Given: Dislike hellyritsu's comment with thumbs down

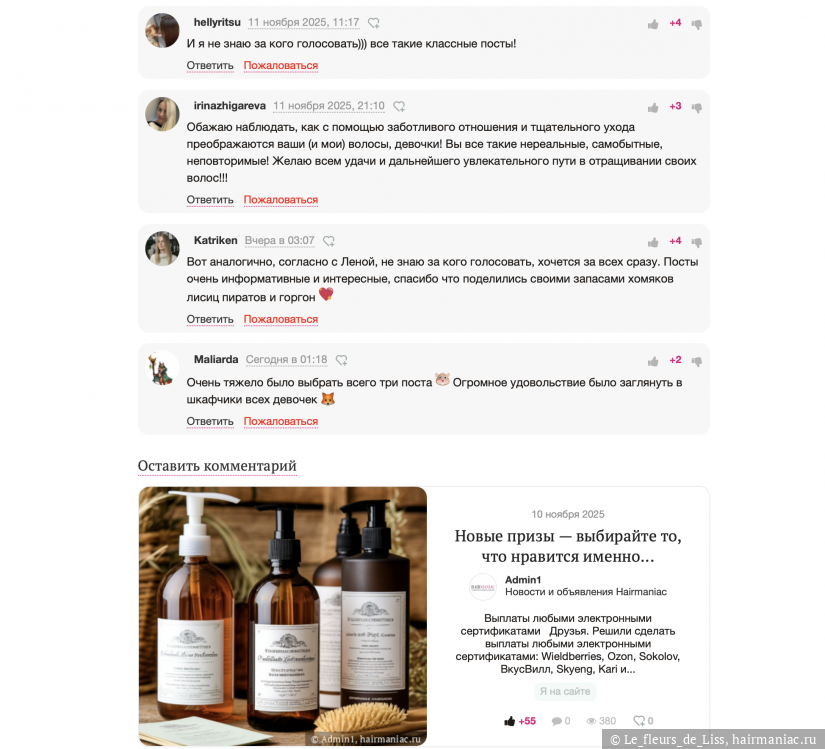Looking at the screenshot, I should coord(697,24).
